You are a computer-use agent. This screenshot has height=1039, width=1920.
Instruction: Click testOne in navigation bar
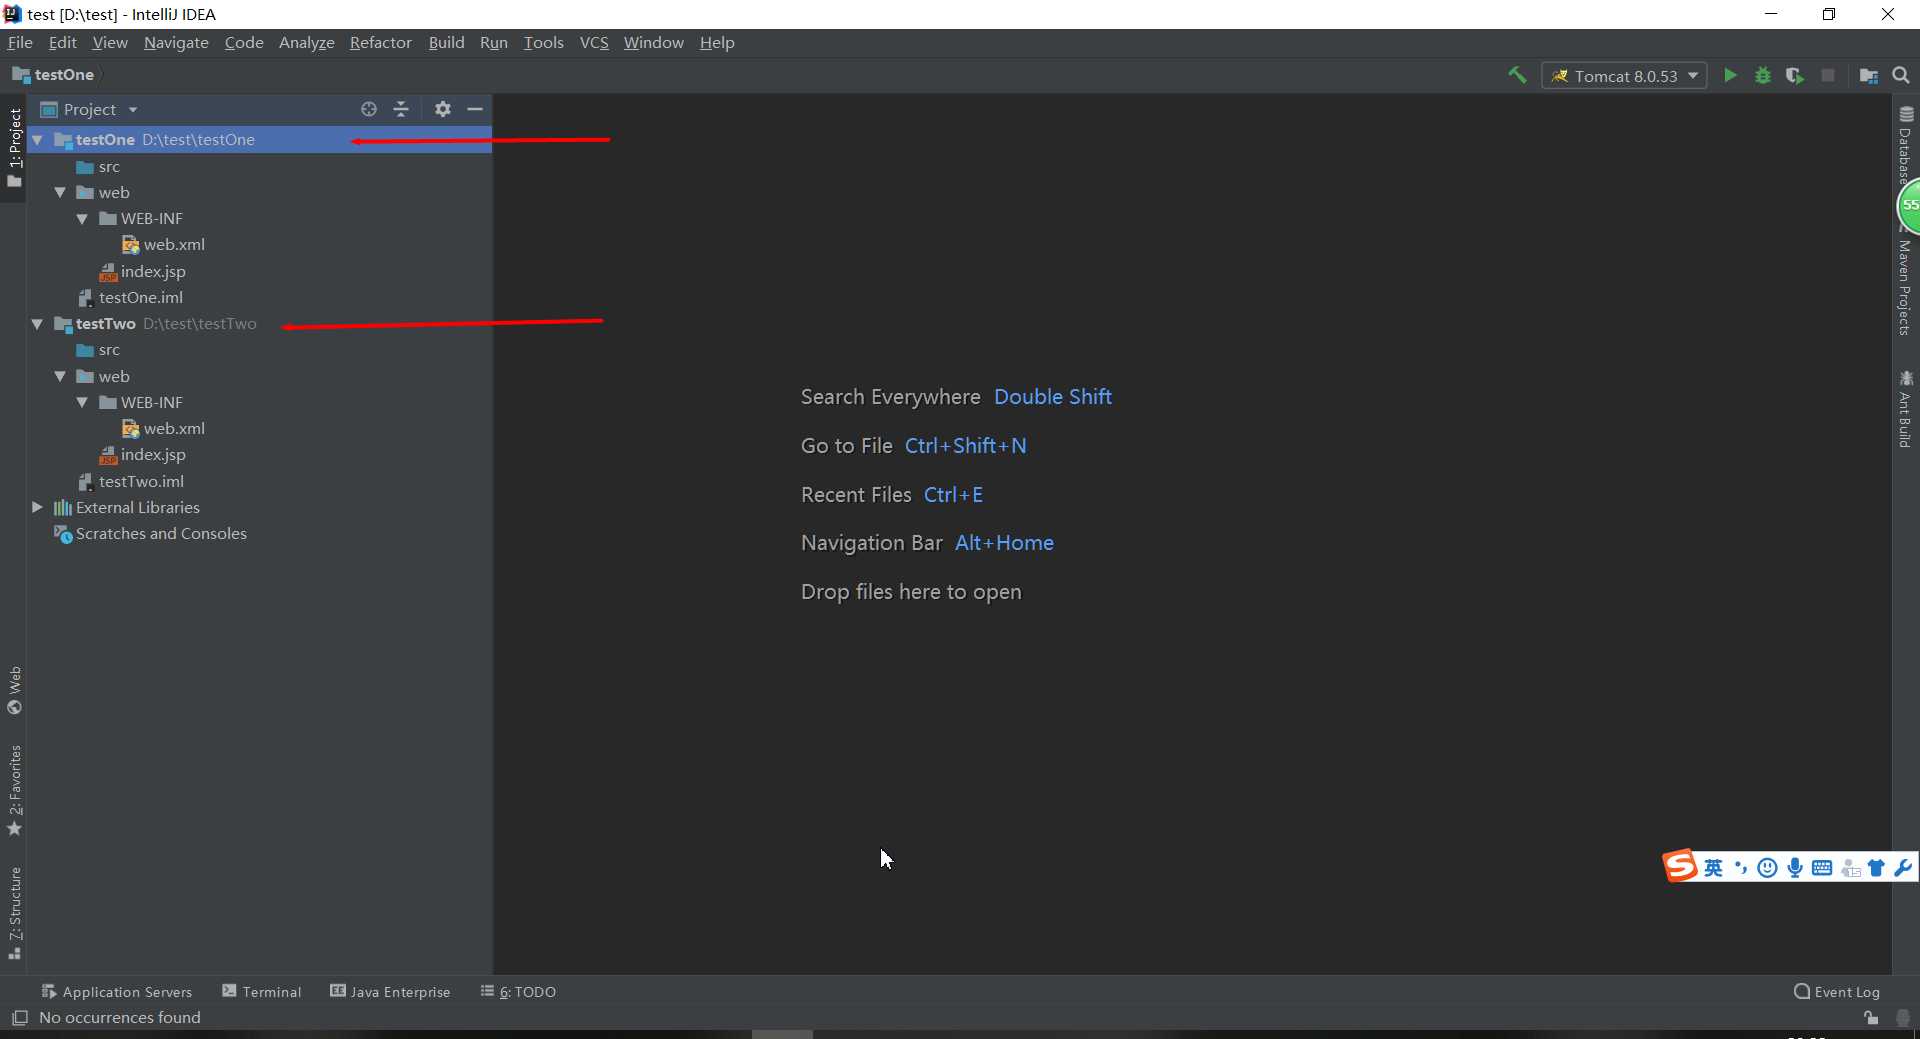53,75
